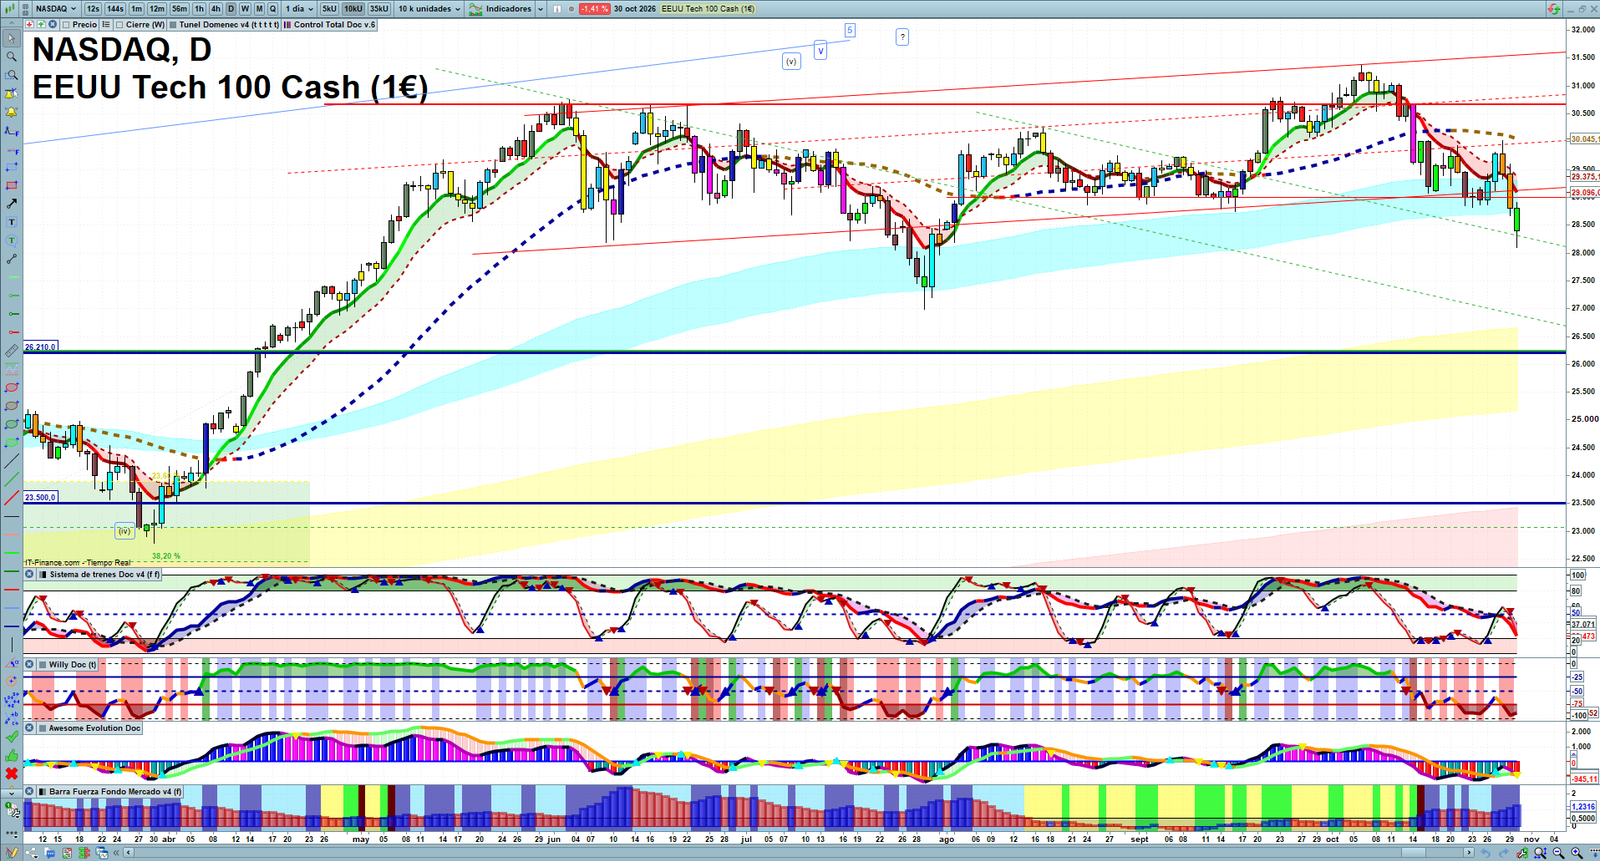Open Control Total Doc v.6 settings
This screenshot has width=1600, height=861.
330,24
